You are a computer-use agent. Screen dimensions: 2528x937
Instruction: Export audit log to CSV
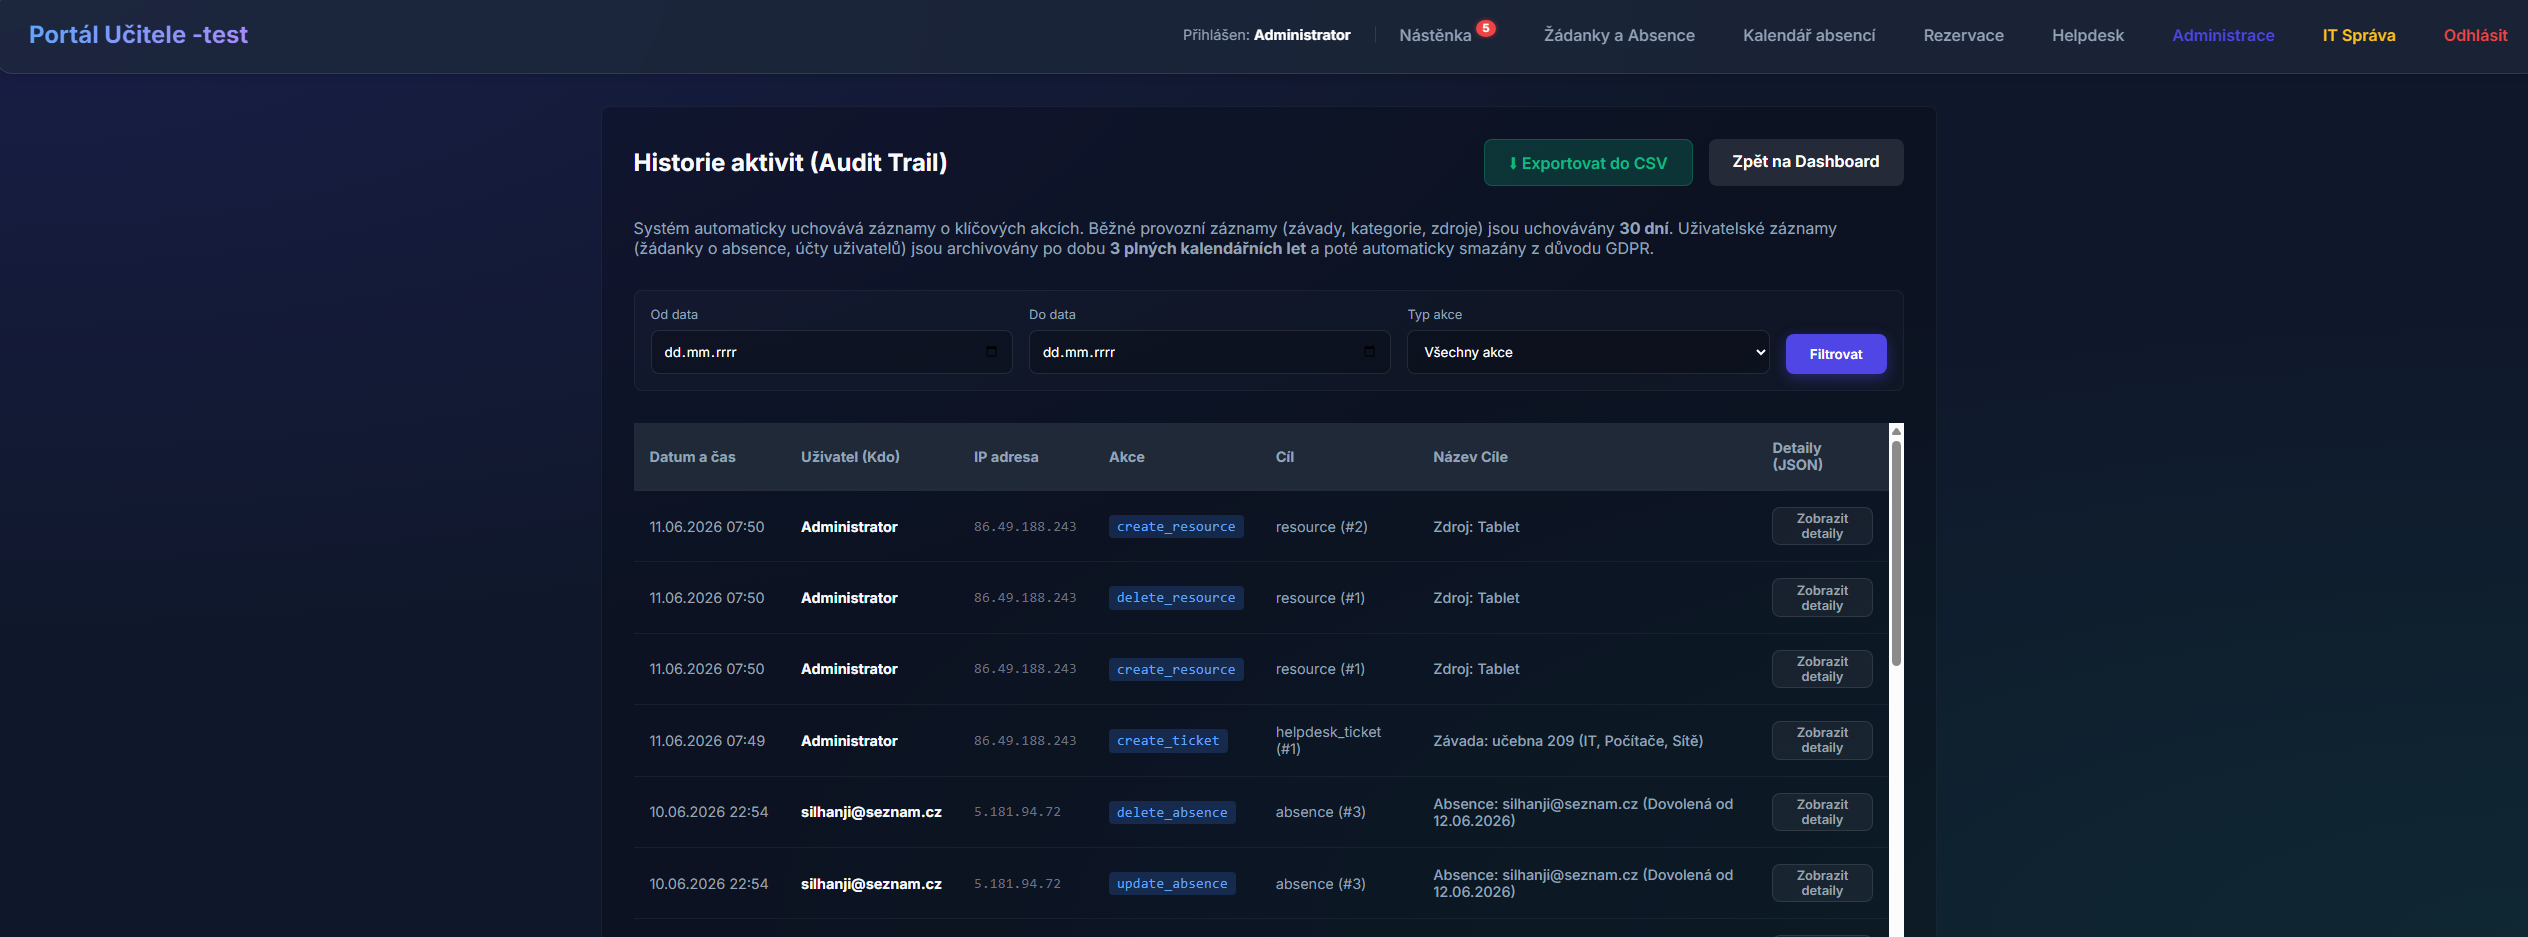point(1588,162)
